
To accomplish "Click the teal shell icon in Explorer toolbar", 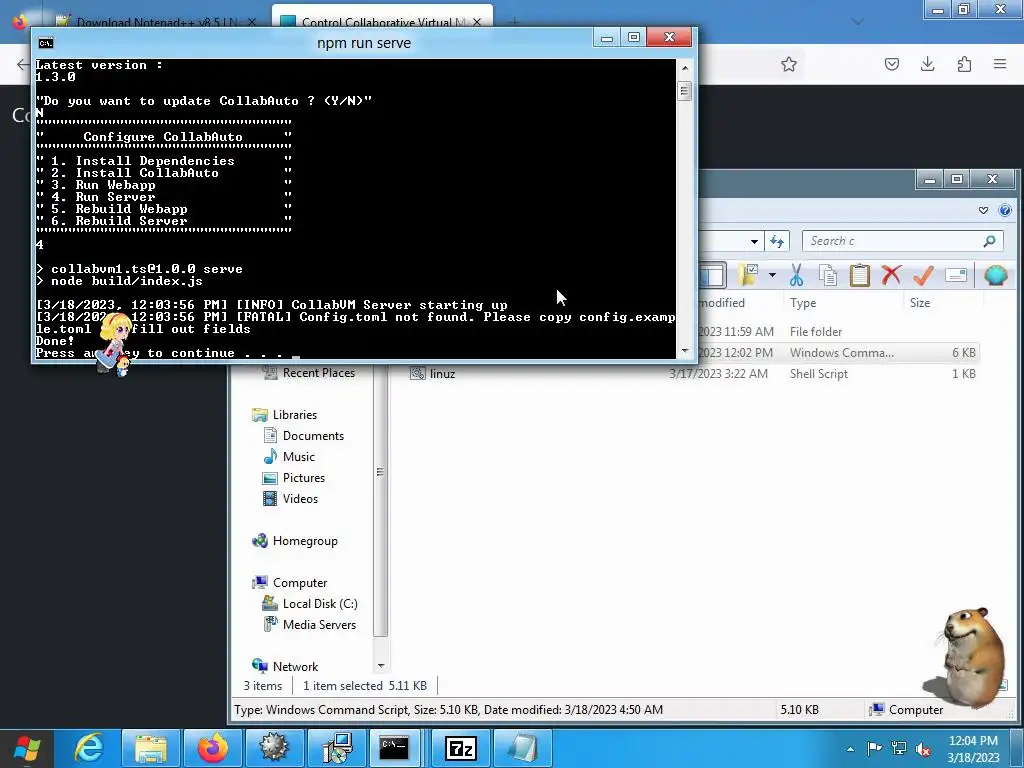I will (996, 275).
